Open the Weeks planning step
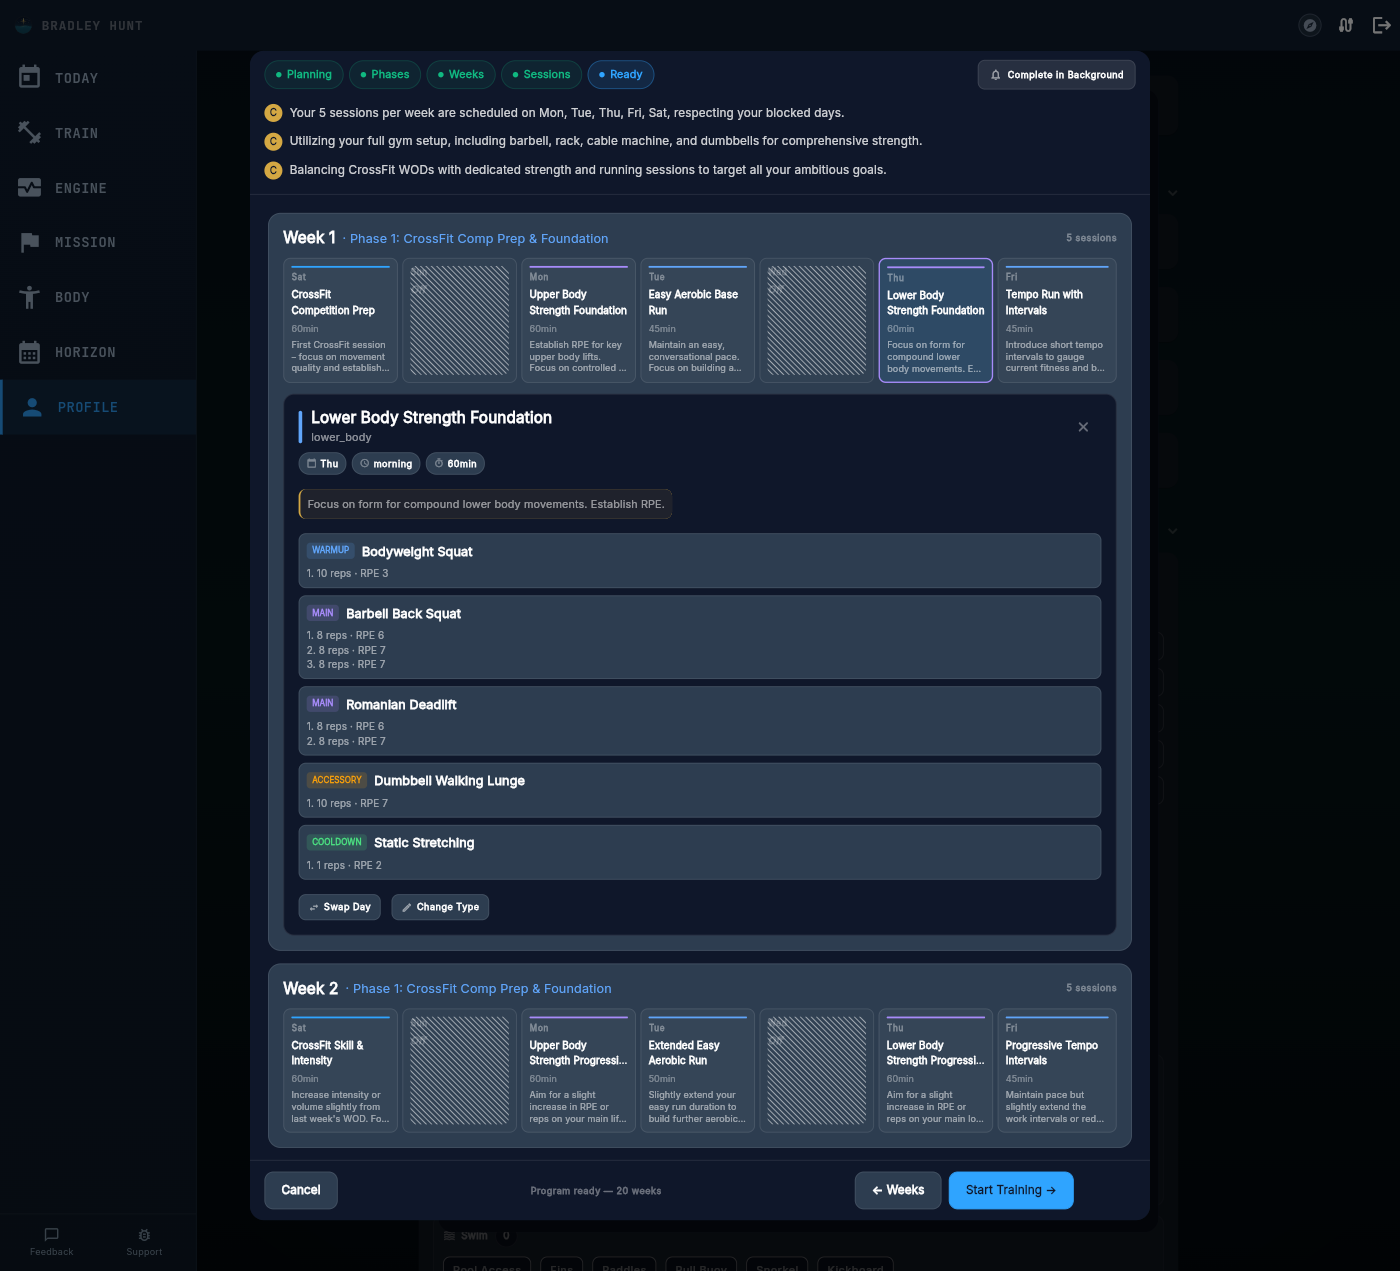 pos(460,74)
